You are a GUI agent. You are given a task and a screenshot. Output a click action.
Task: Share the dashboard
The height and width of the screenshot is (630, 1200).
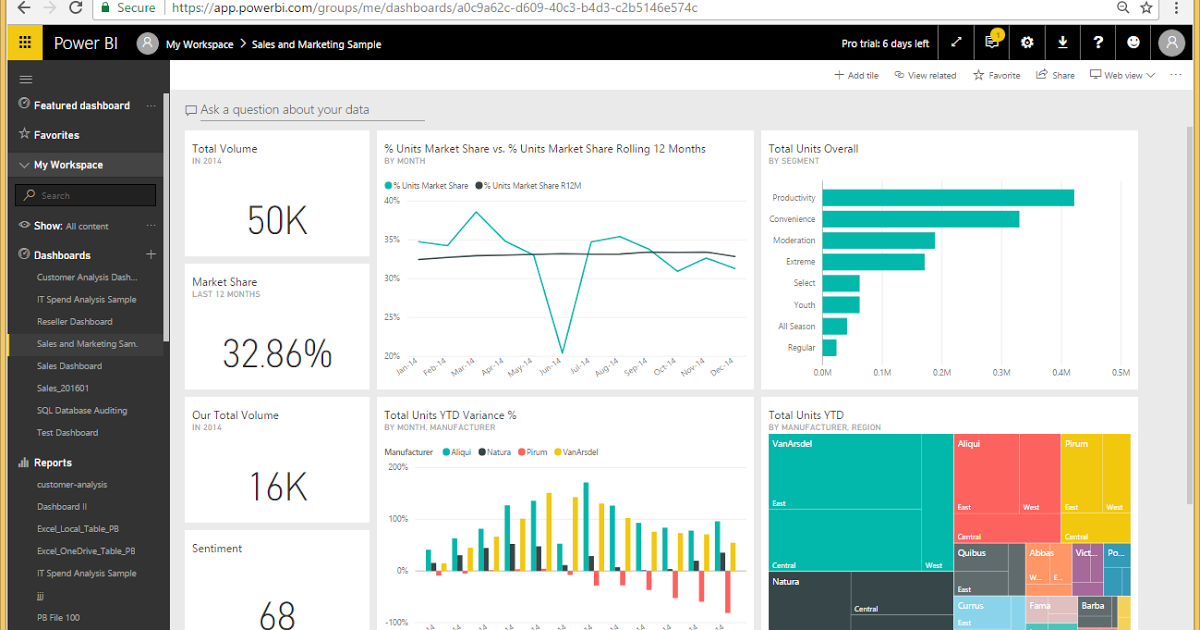(x=1056, y=75)
